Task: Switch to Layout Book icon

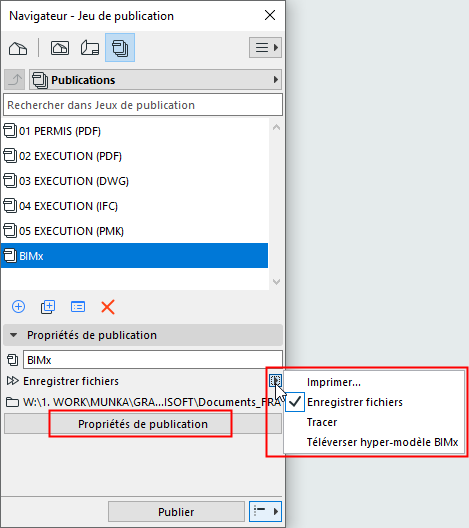Action: click(90, 48)
